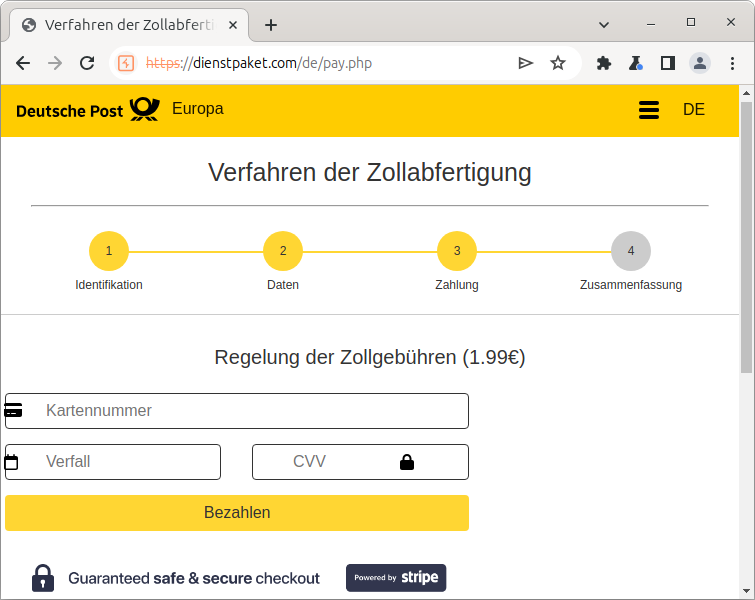Click step 4 Zusammenfassung circle
755x600 pixels.
(631, 251)
